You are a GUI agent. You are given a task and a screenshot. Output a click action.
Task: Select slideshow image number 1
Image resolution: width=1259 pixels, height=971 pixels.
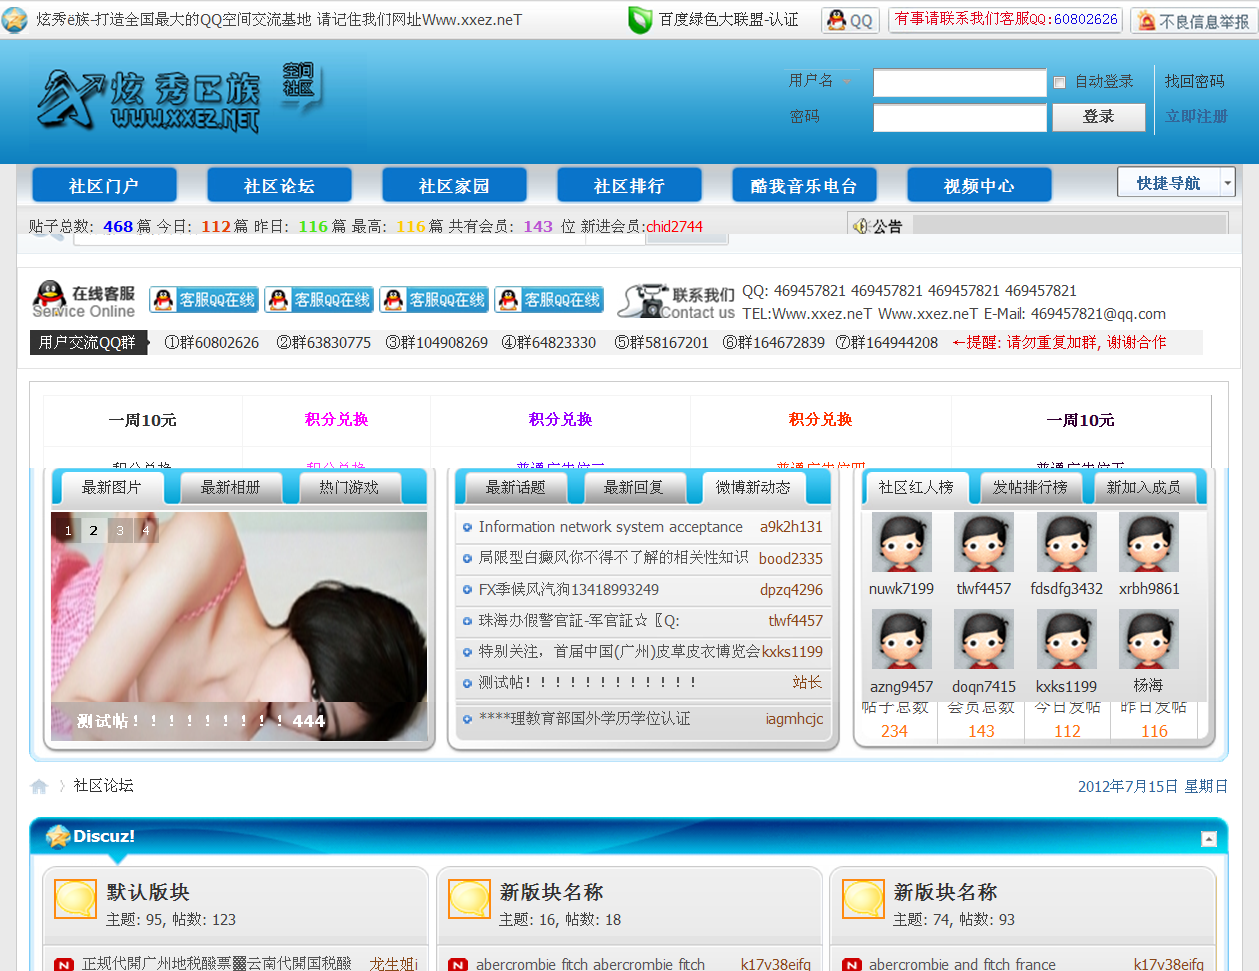pyautogui.click(x=68, y=530)
